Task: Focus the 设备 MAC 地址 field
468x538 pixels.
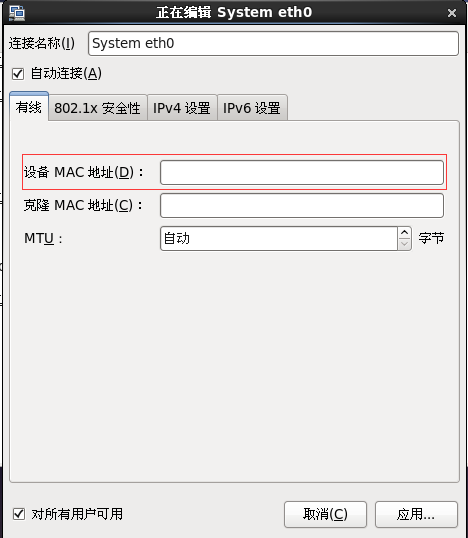Action: [302, 173]
